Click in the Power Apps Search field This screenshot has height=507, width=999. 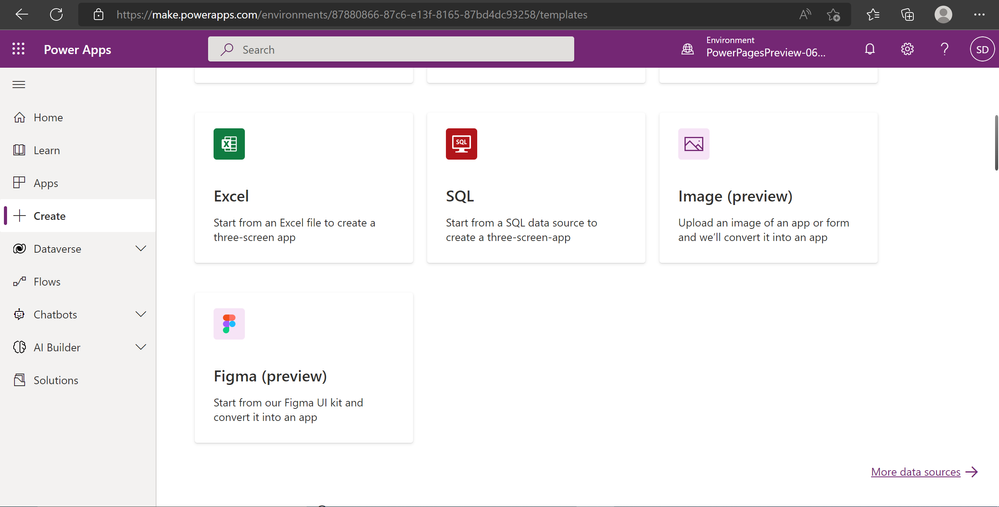pos(391,49)
